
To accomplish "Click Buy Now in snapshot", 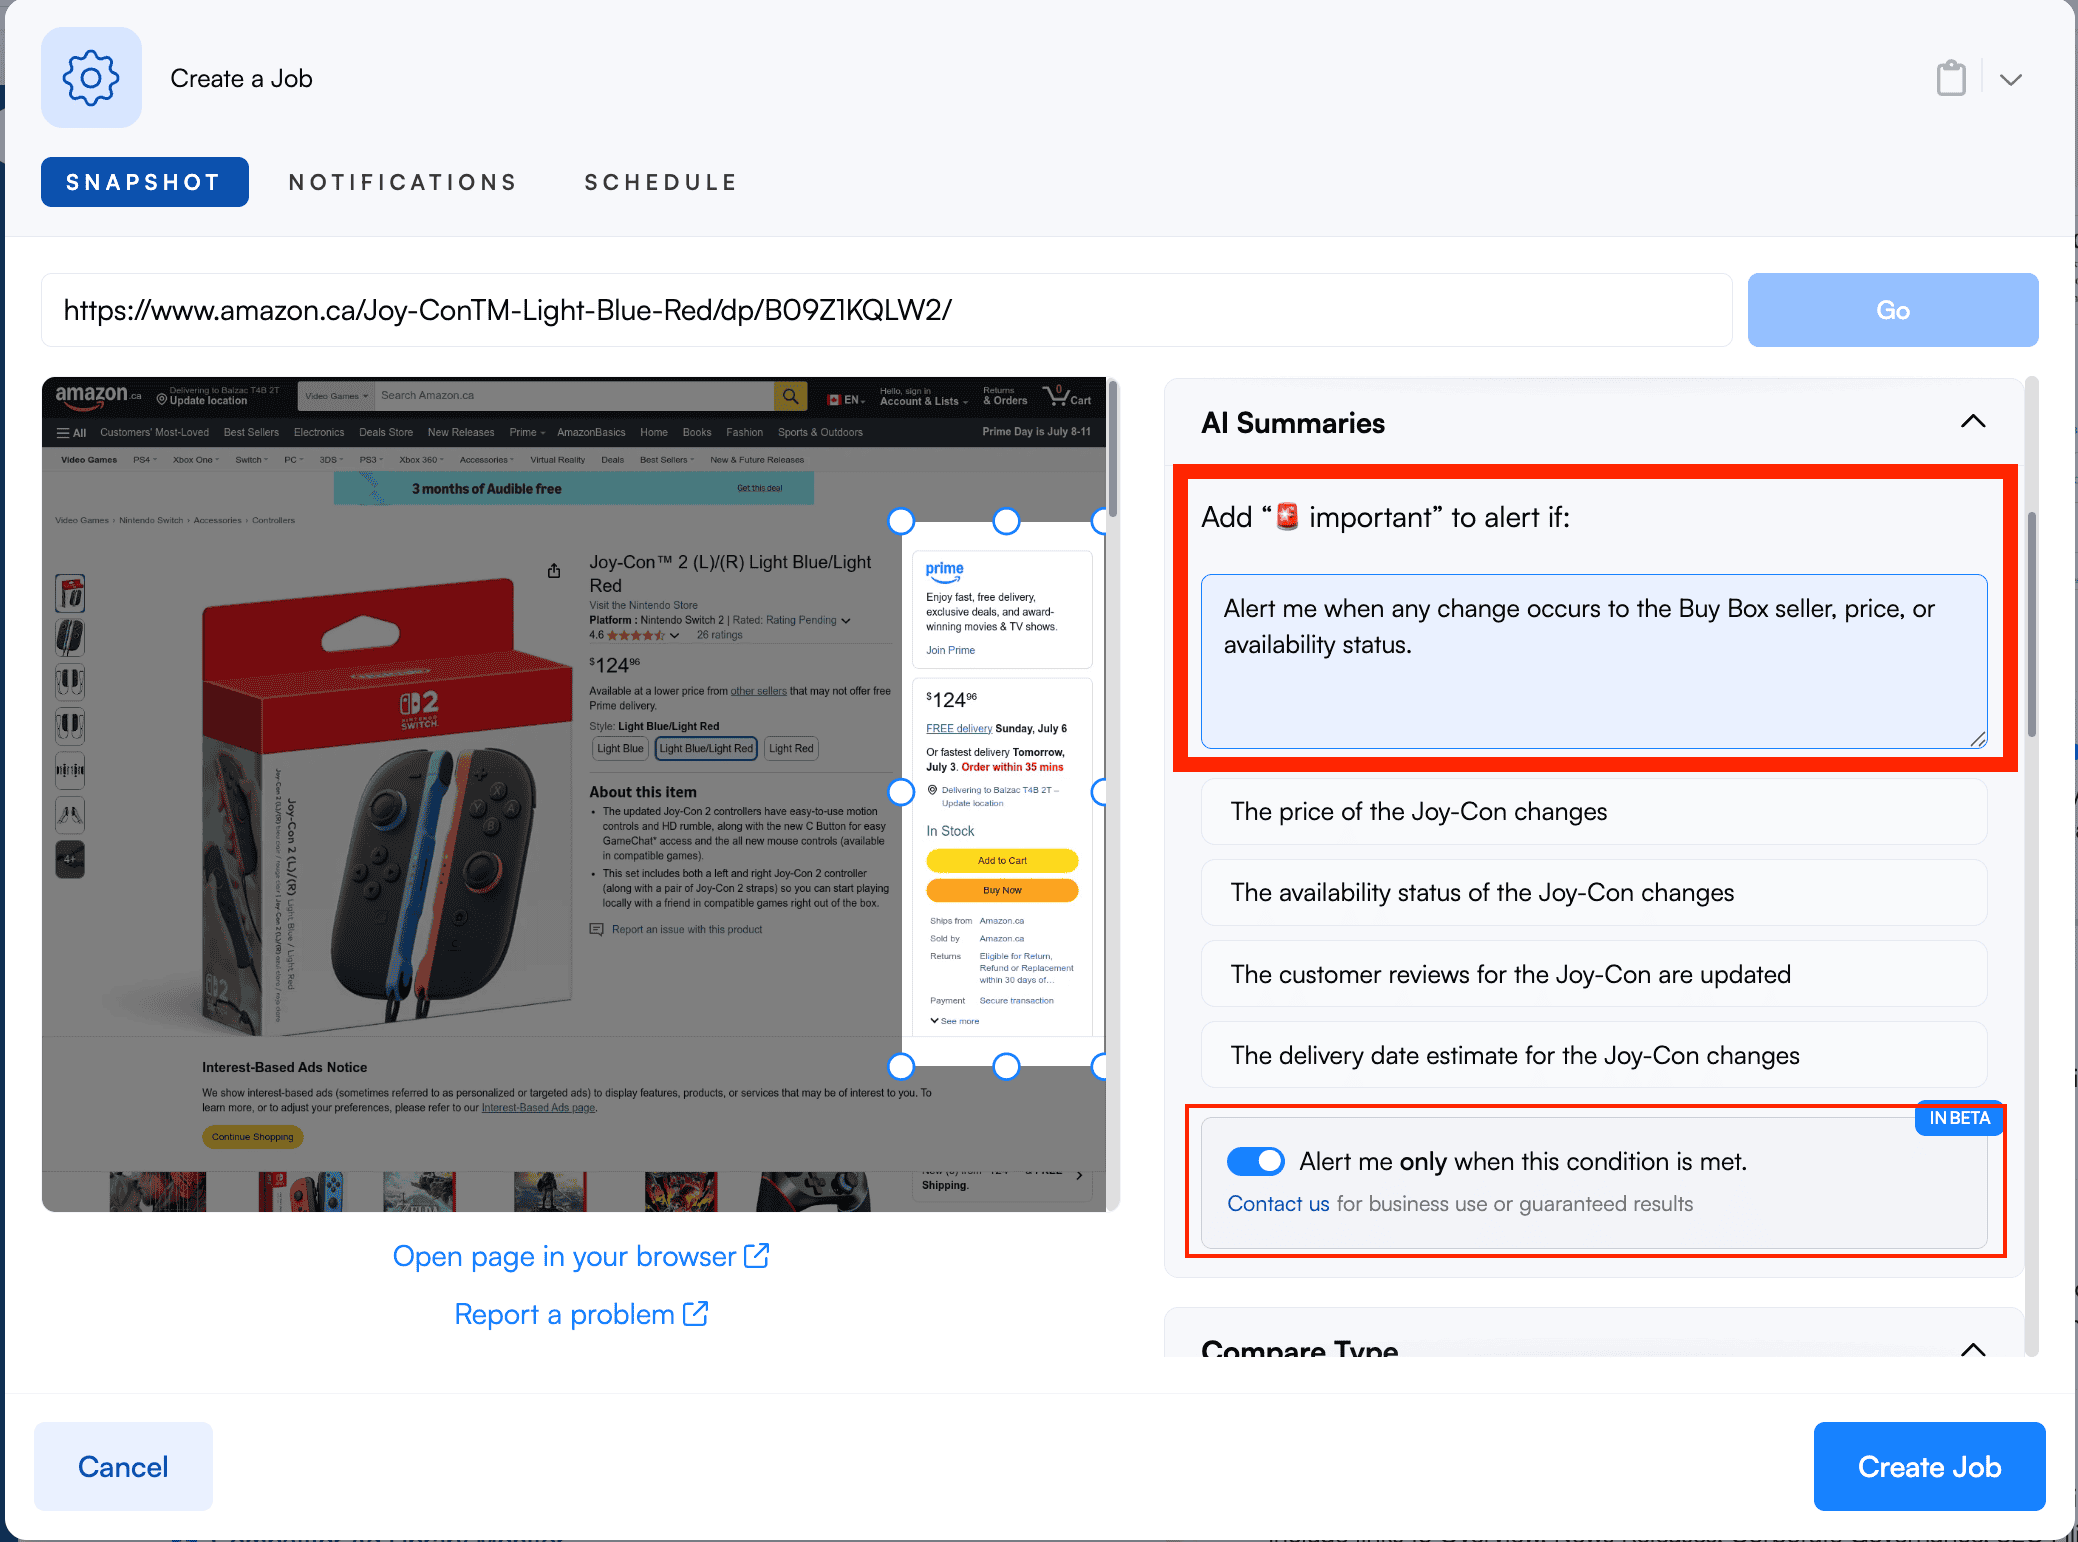I will pos(1002,890).
